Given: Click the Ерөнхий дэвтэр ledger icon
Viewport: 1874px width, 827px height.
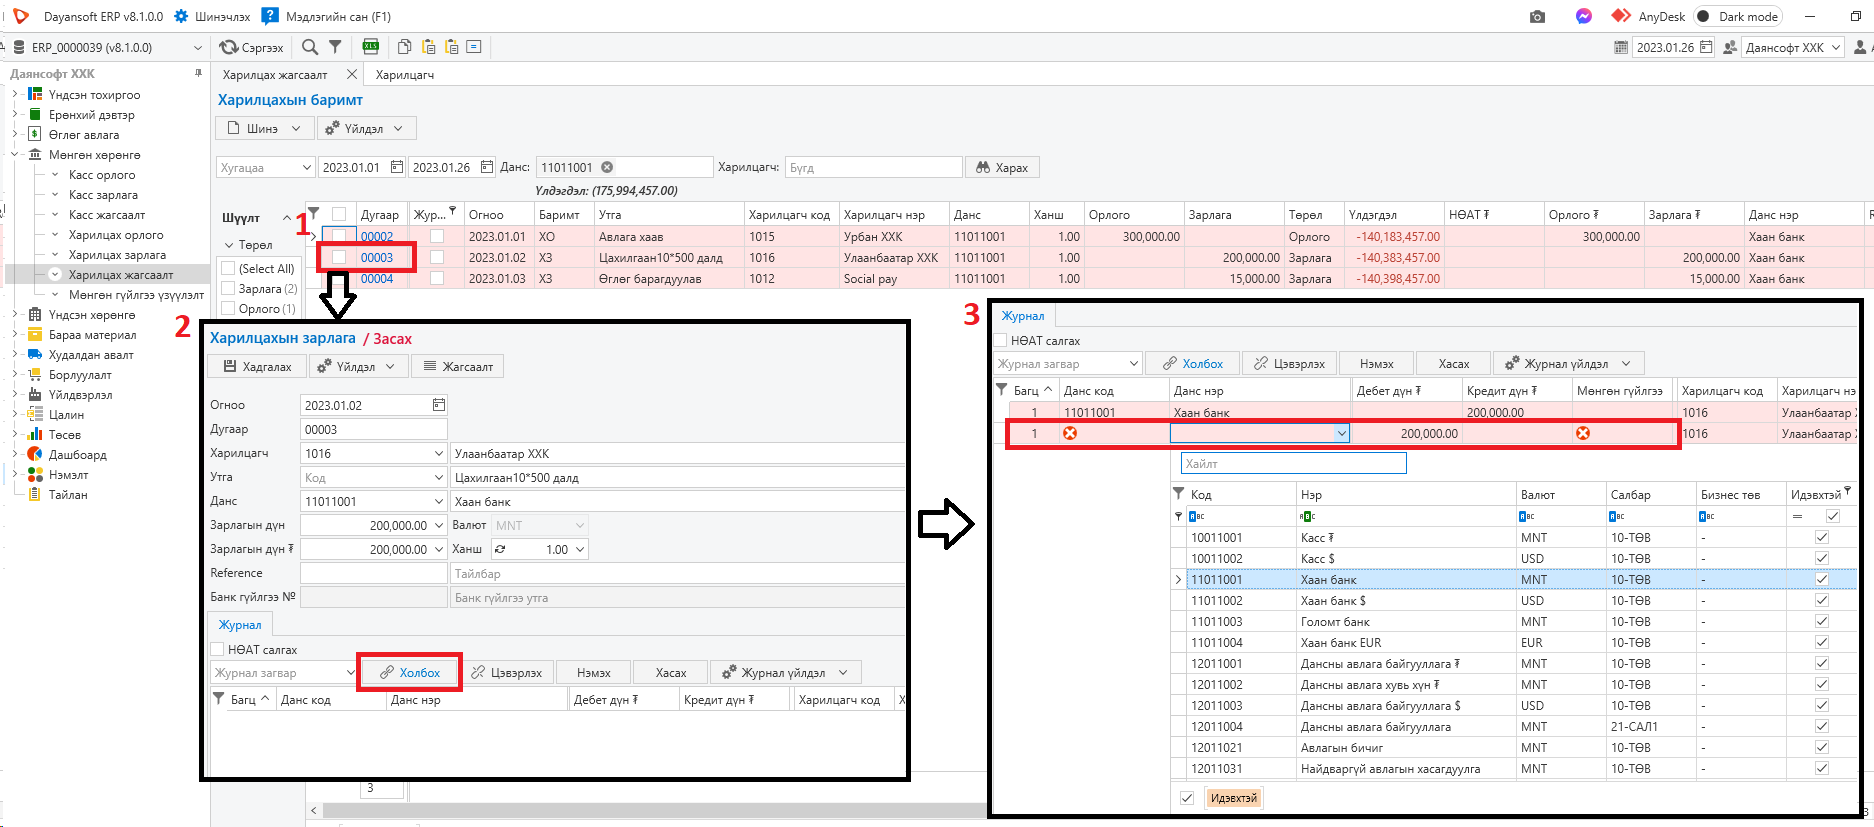Looking at the screenshot, I should point(35,115).
